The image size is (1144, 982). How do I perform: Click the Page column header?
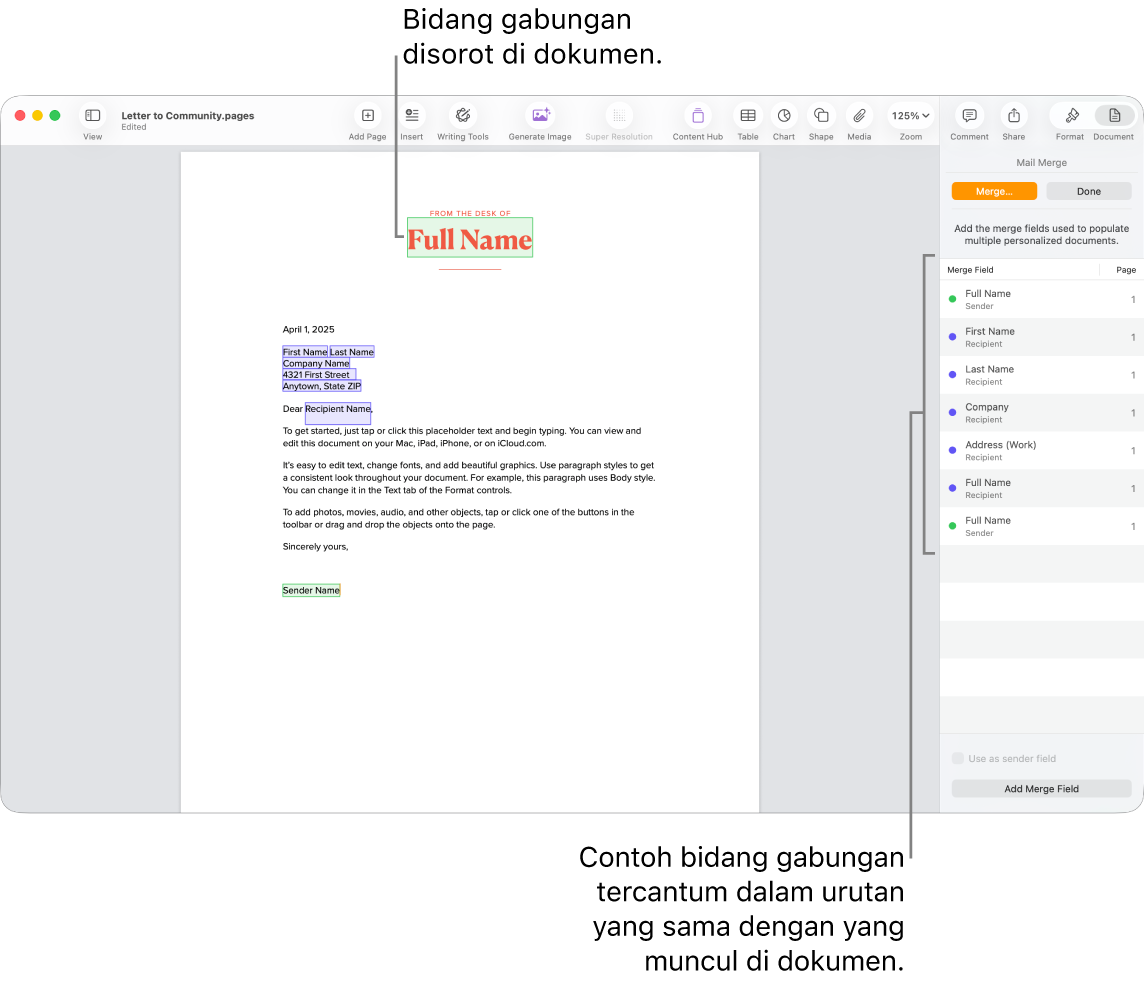[x=1126, y=270]
